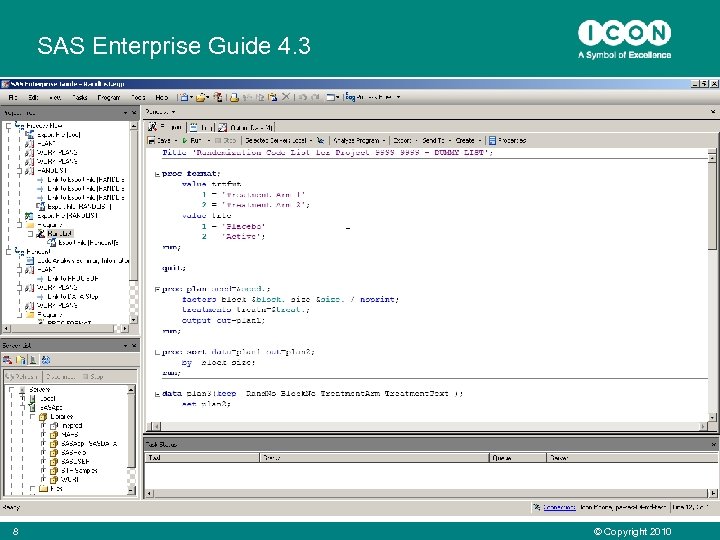Click the Paste clipboard toolbar icon
The width and height of the screenshot is (720, 540).
[273, 97]
